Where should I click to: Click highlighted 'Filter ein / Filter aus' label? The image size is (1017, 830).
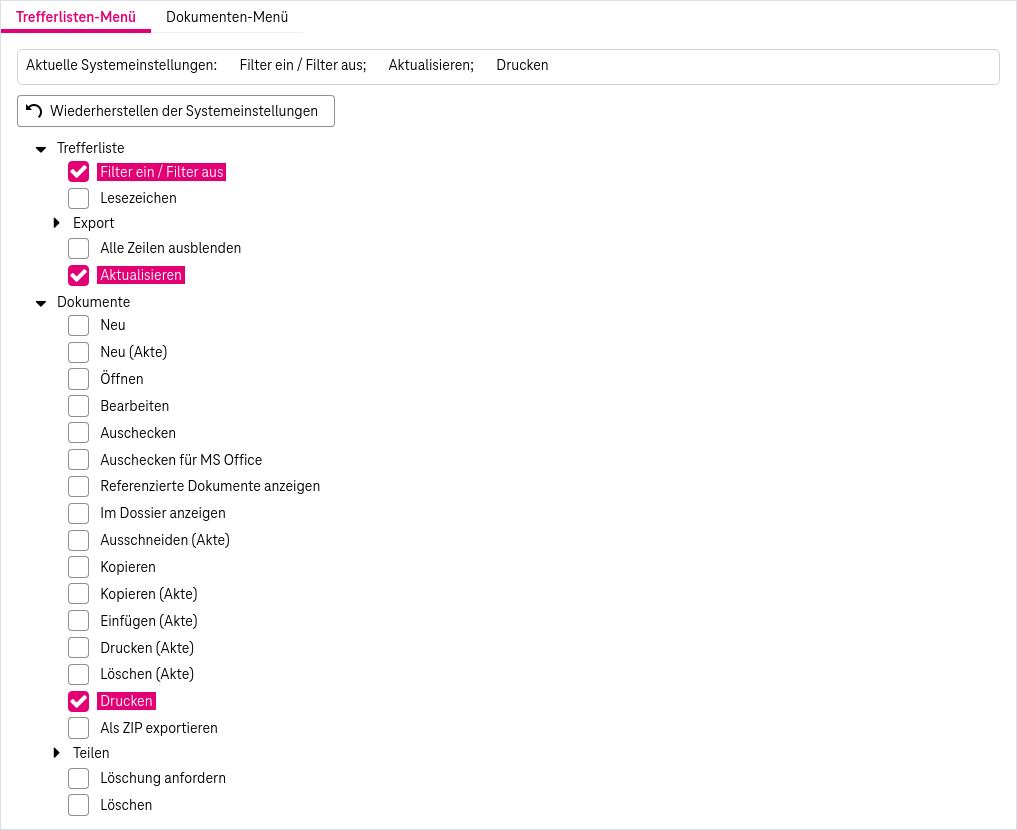[x=162, y=172]
